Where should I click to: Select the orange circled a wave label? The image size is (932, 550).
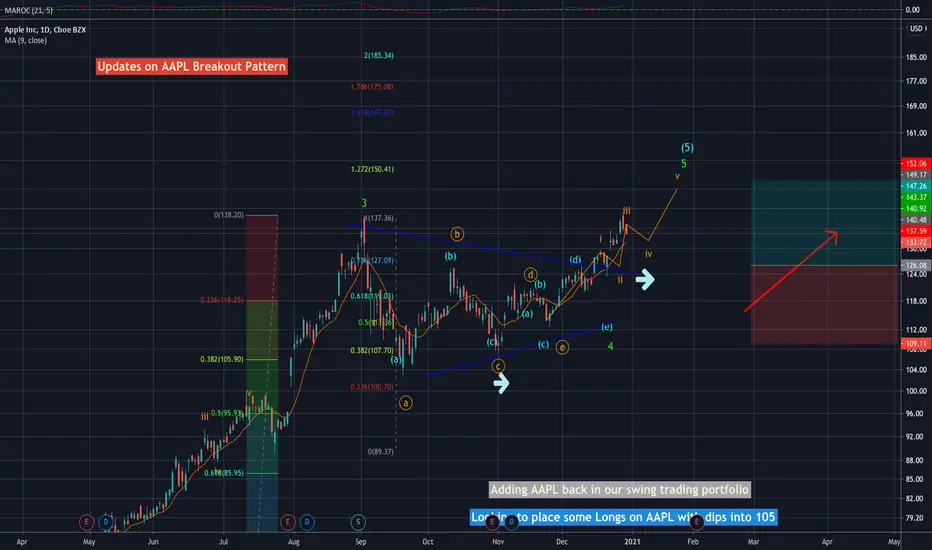[x=405, y=403]
